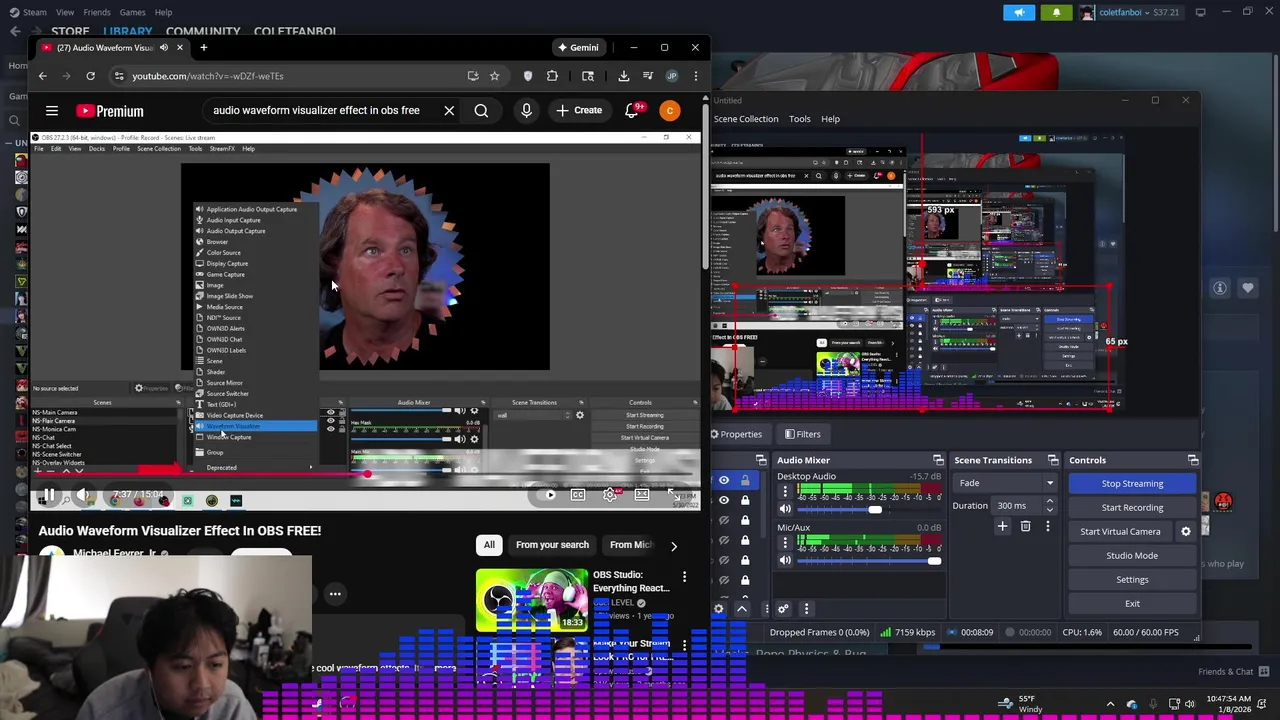Unlock the first OBS source lock
This screenshot has height=720, width=1280.
click(745, 480)
